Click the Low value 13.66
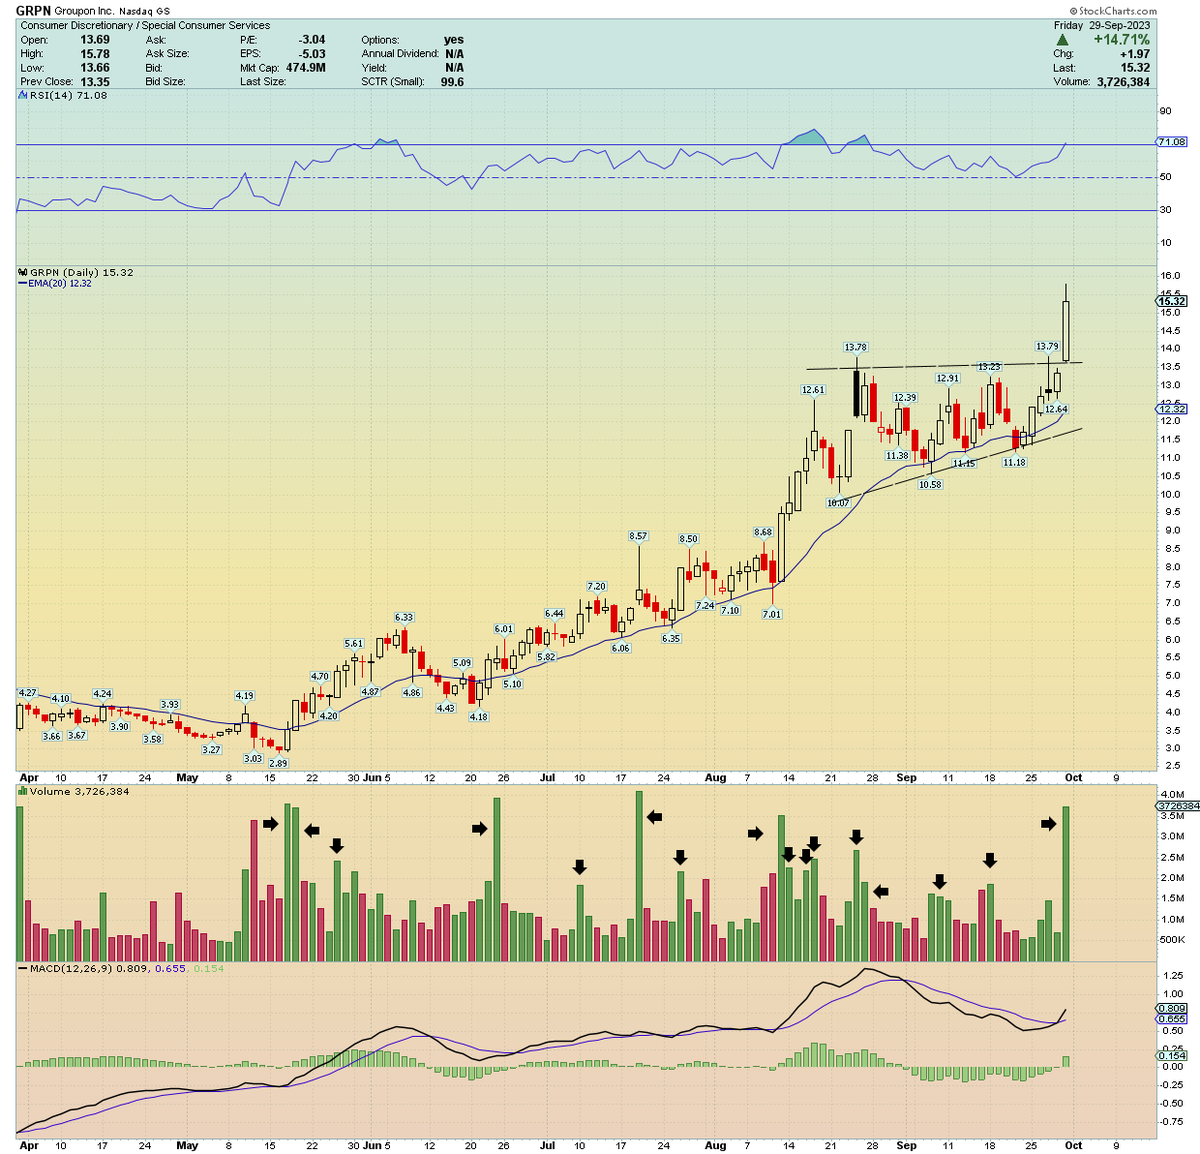1200x1154 pixels. 95,68
